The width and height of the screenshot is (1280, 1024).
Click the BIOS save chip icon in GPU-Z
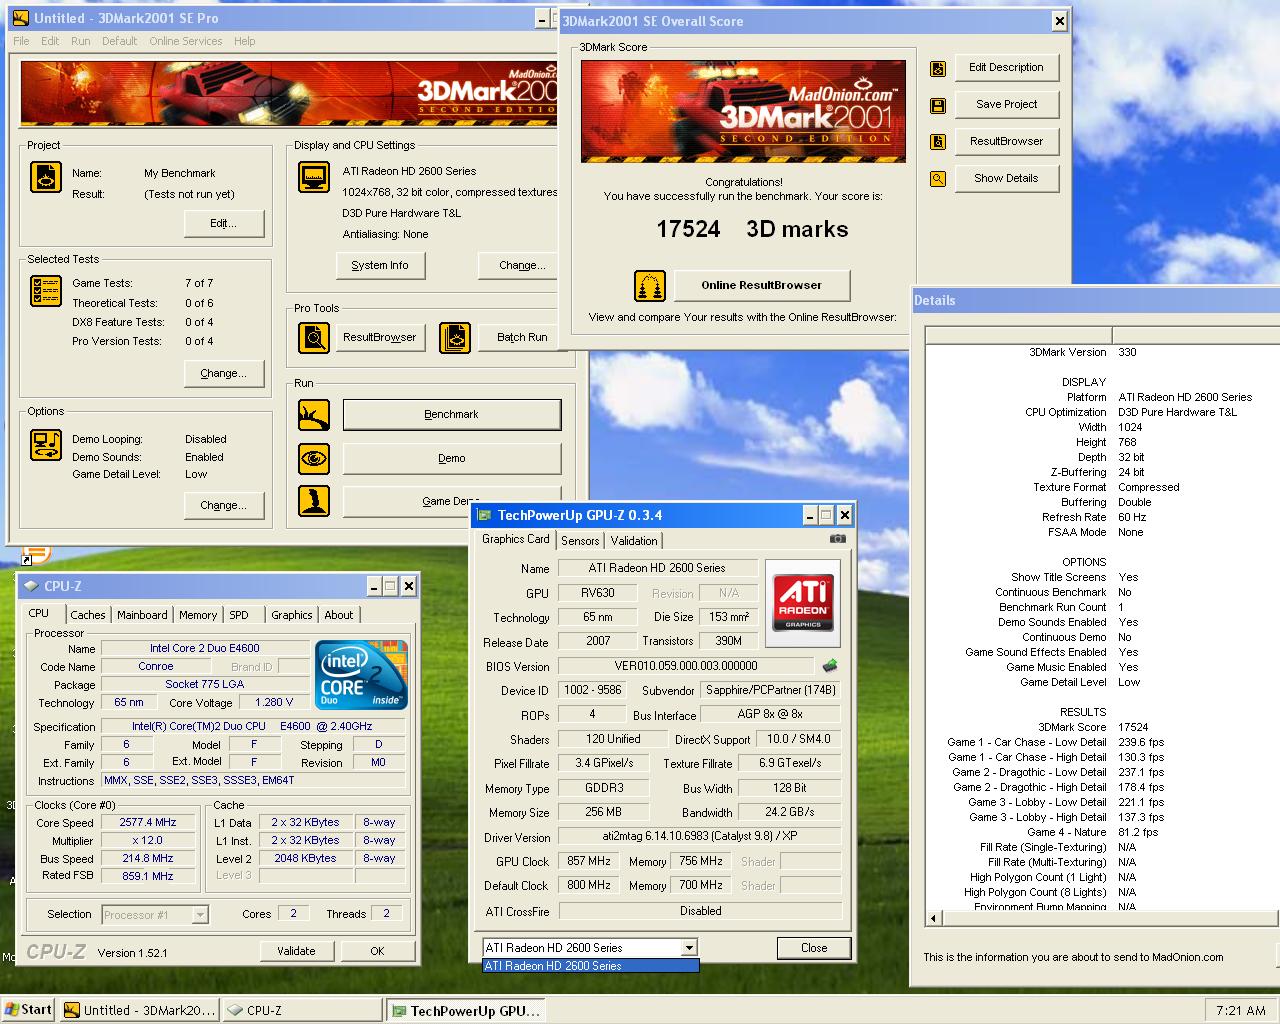pyautogui.click(x=829, y=665)
